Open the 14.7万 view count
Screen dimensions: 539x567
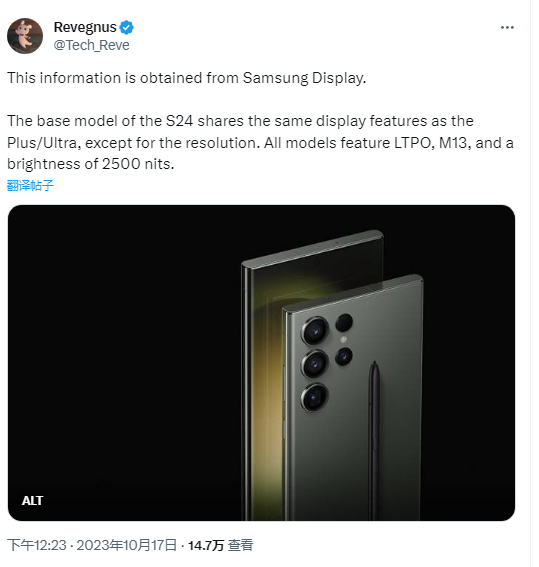(206, 545)
